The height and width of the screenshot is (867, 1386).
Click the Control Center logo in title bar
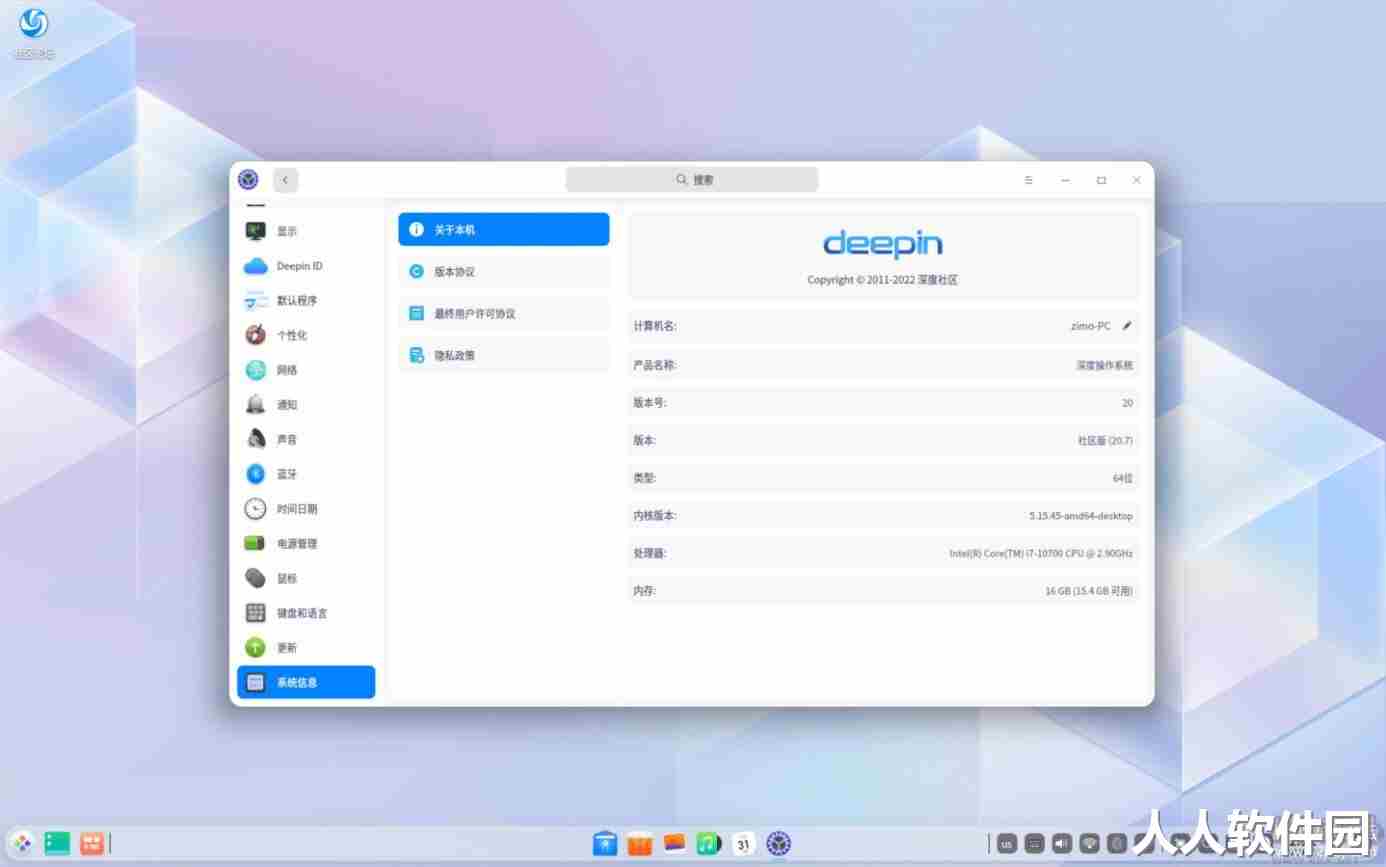pyautogui.click(x=248, y=180)
